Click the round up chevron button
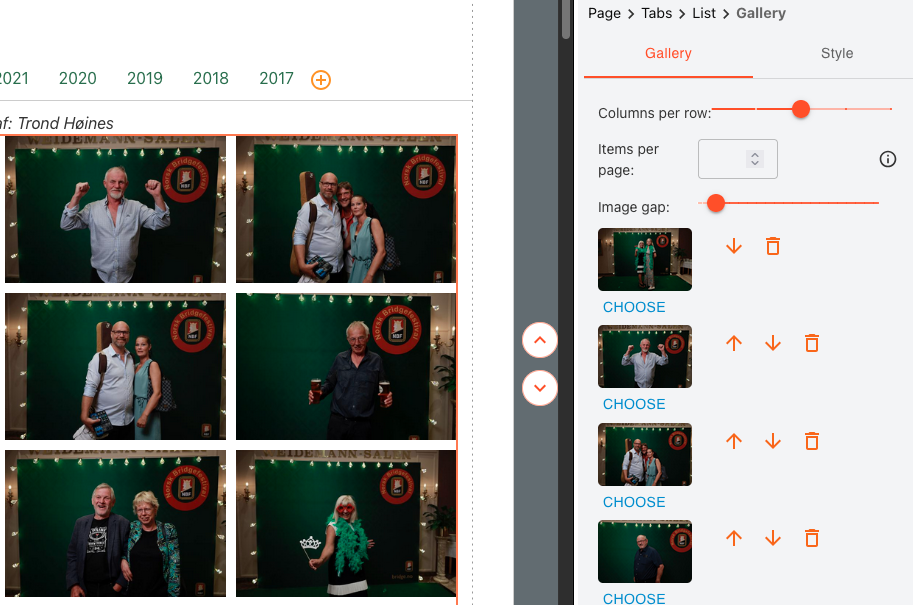 (x=540, y=341)
